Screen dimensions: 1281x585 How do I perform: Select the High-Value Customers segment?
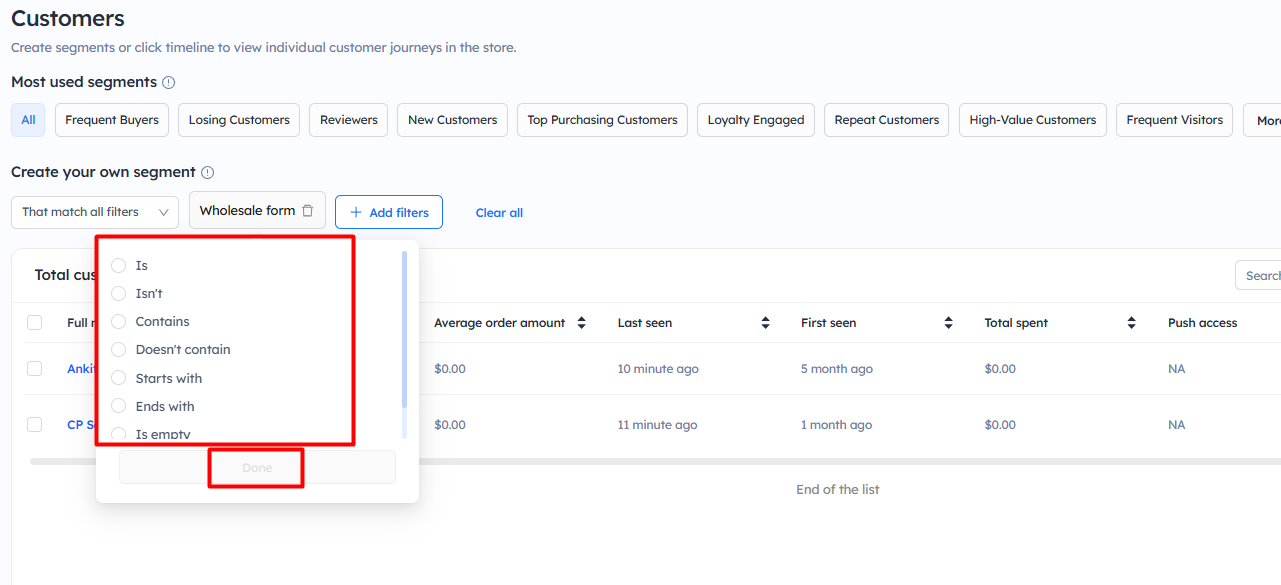1032,120
